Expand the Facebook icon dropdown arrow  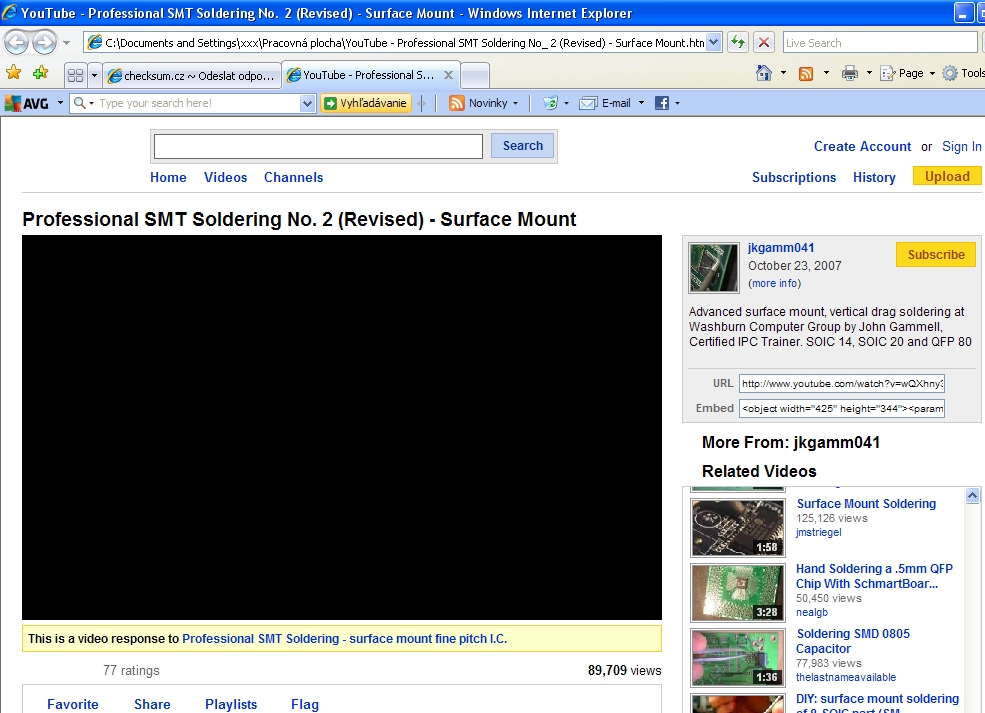coord(677,103)
